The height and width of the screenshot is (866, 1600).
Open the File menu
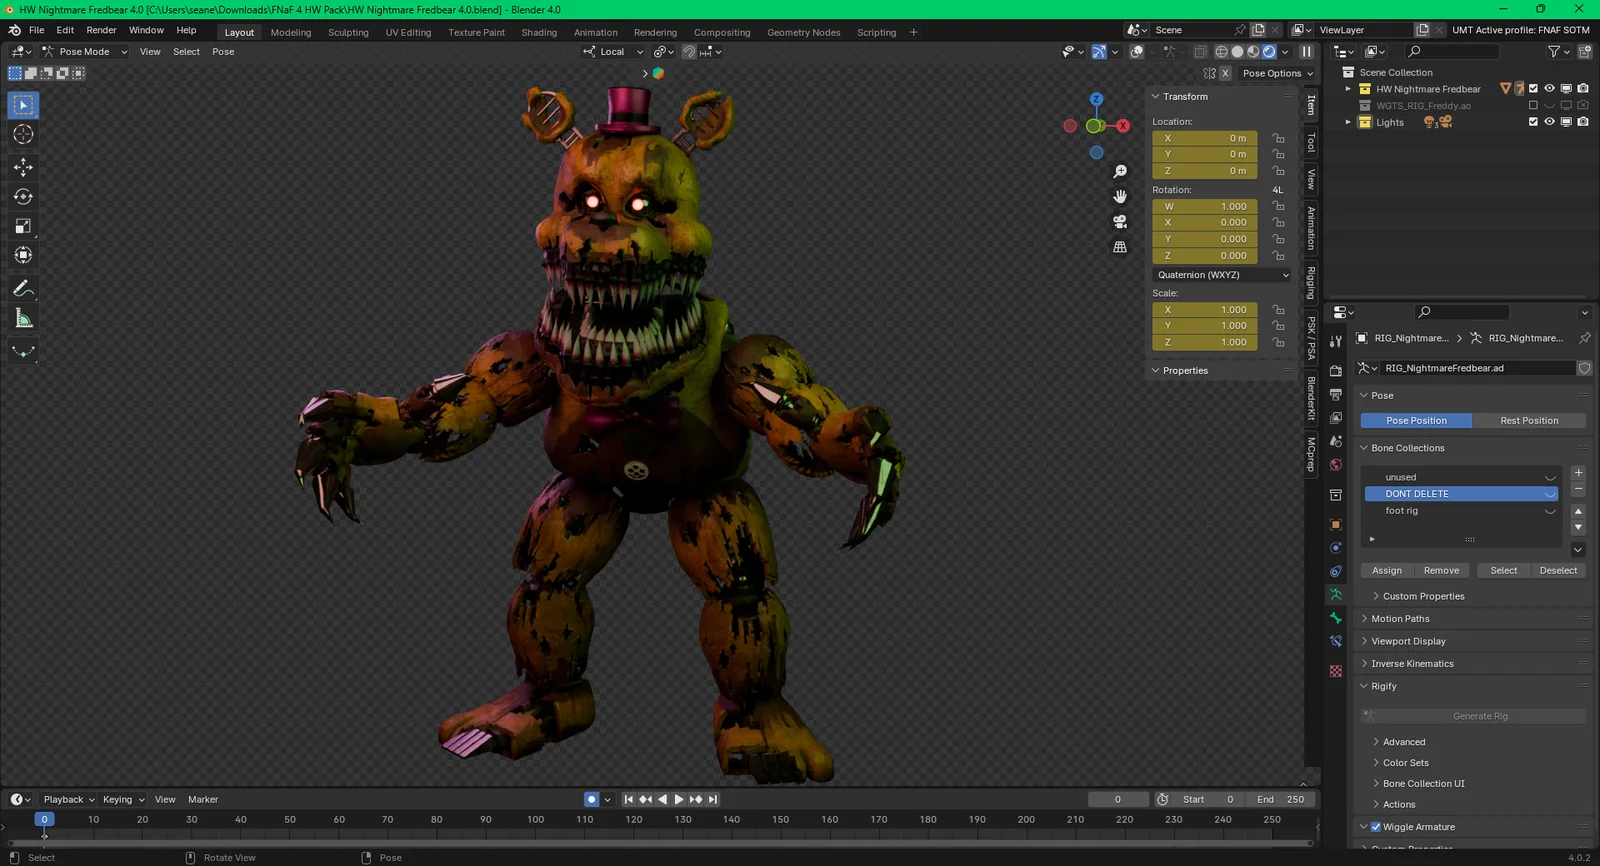(x=36, y=30)
